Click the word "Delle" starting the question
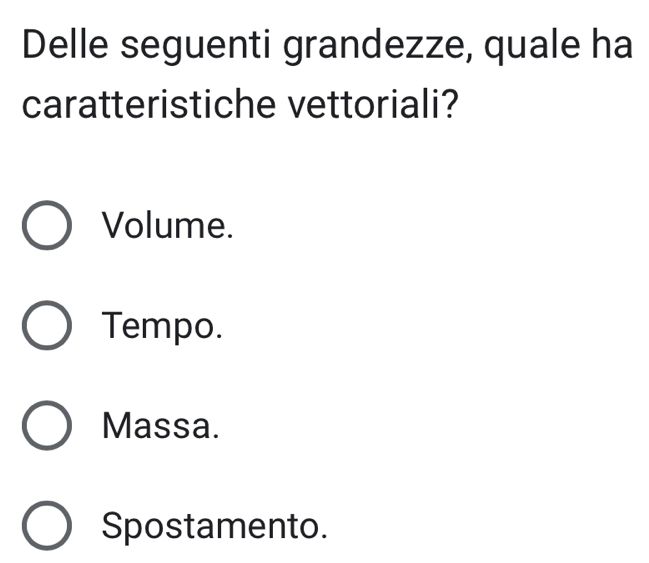 63,46
